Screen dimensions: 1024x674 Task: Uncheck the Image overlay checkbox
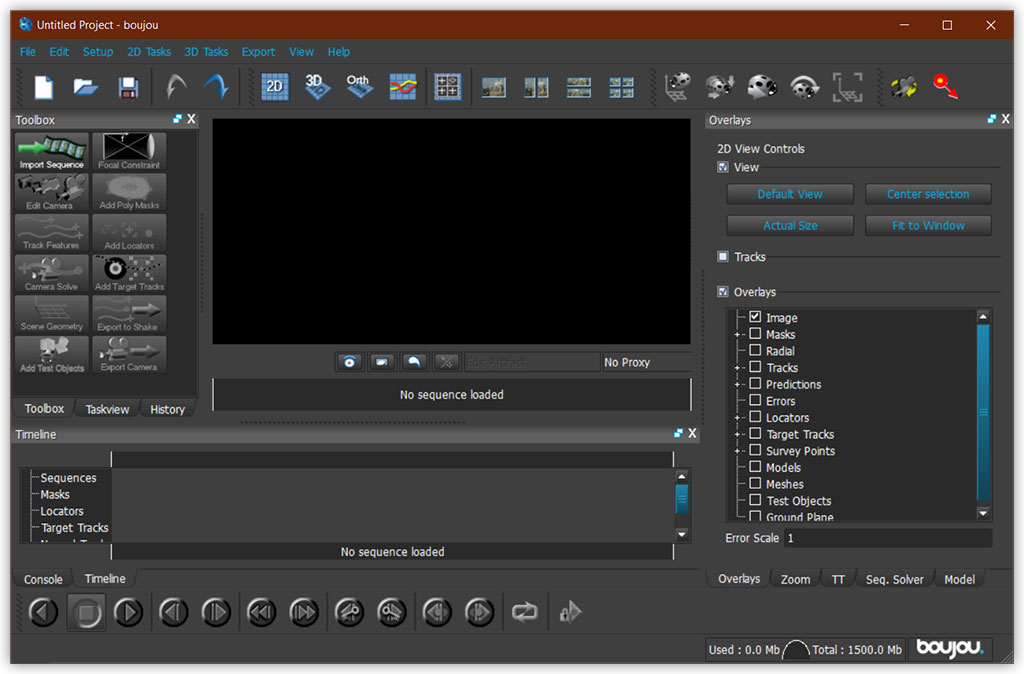pos(755,317)
